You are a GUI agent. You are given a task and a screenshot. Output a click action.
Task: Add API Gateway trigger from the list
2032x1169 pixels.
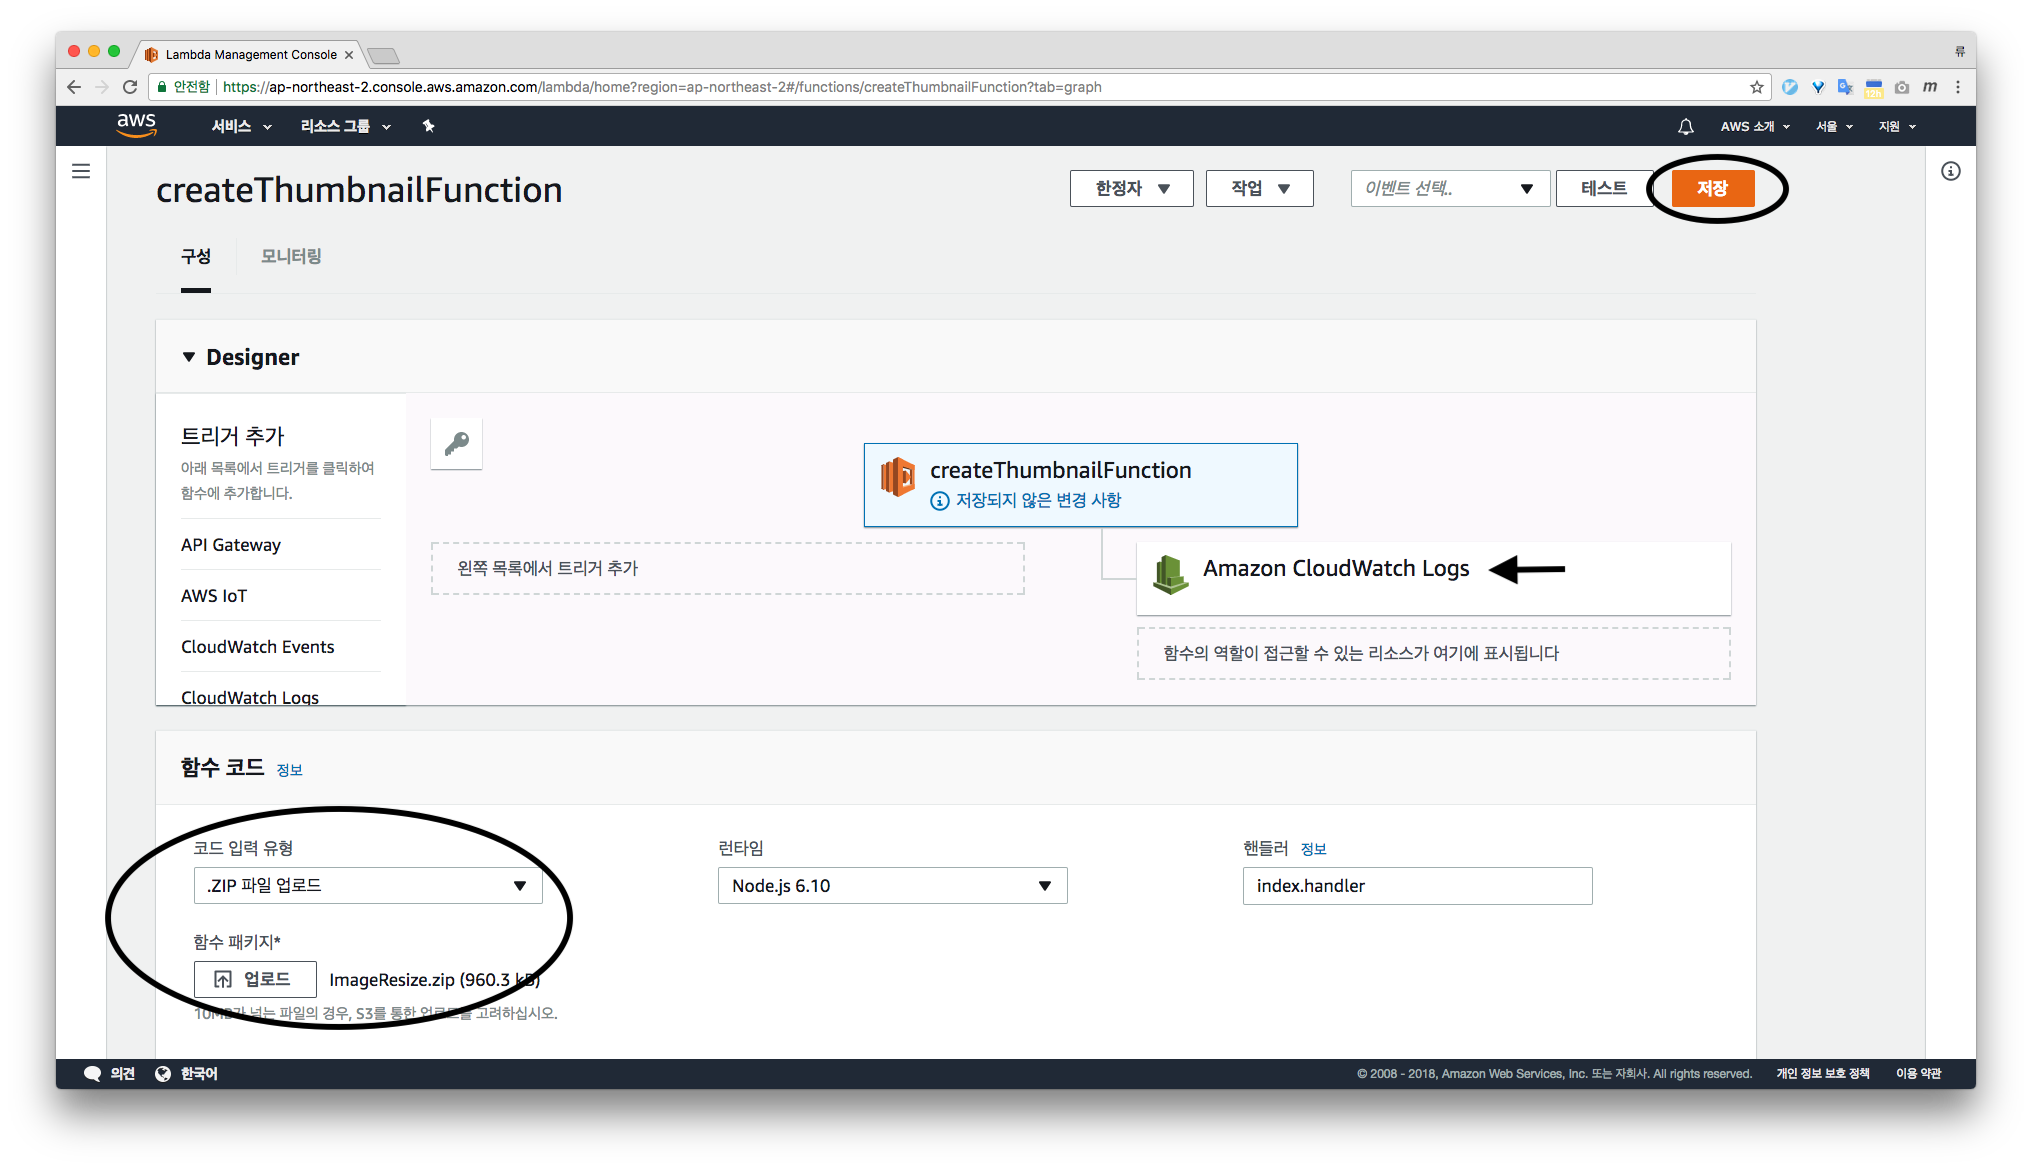click(231, 545)
